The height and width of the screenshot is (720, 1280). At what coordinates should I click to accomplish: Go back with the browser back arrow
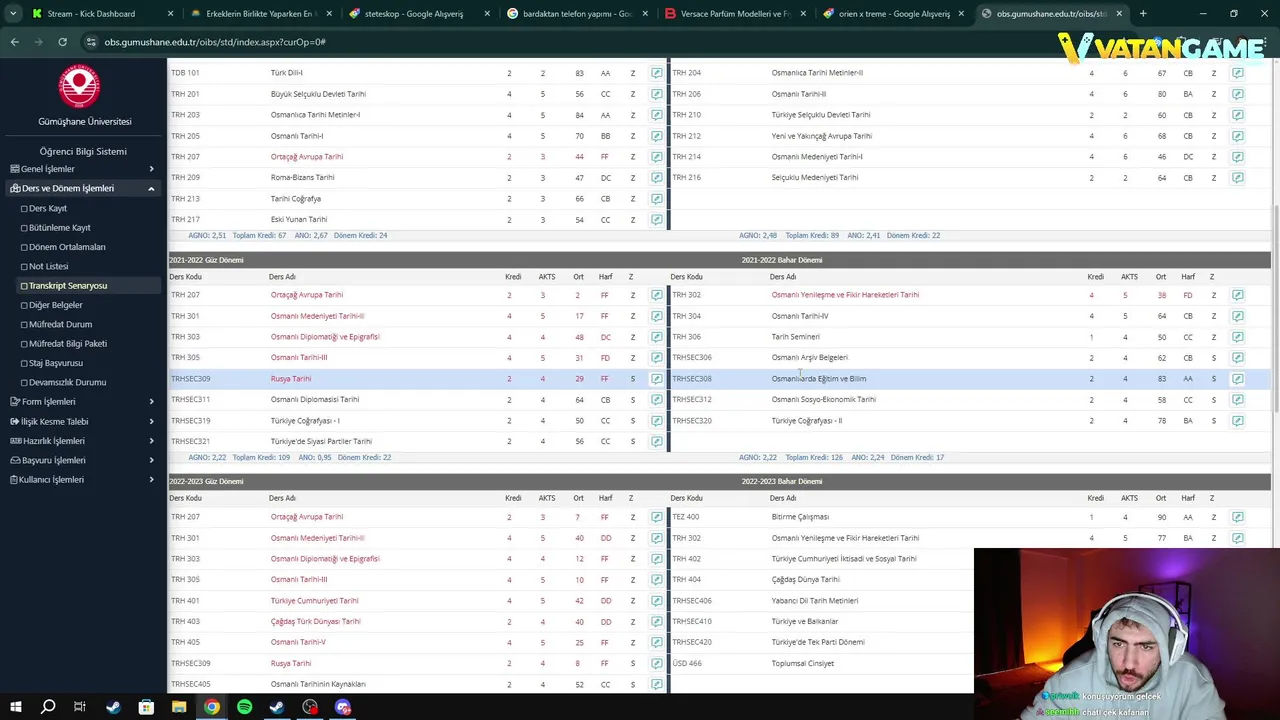tap(14, 42)
